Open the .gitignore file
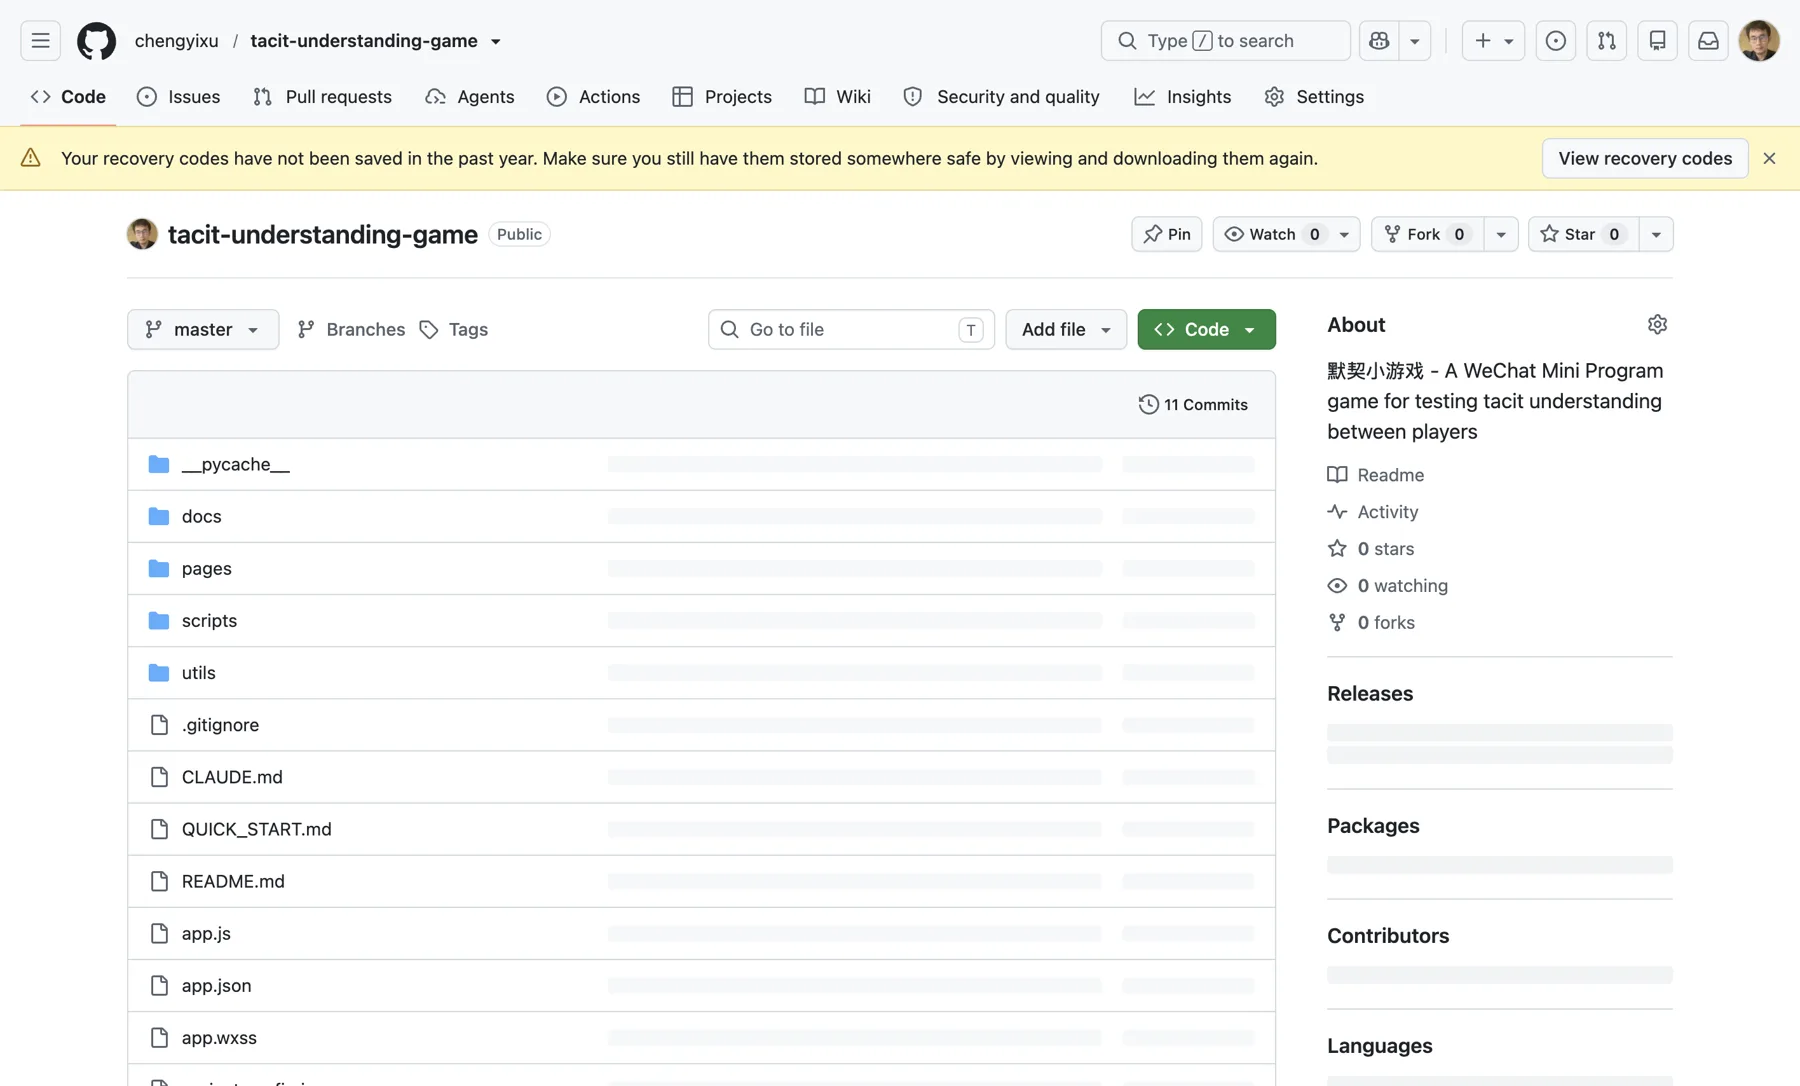1800x1086 pixels. point(220,725)
